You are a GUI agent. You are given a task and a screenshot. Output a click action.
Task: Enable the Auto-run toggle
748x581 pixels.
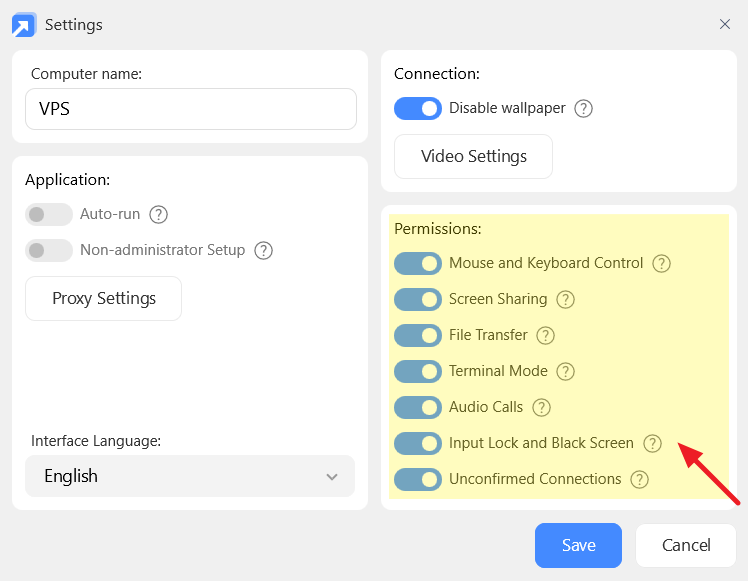[49, 214]
